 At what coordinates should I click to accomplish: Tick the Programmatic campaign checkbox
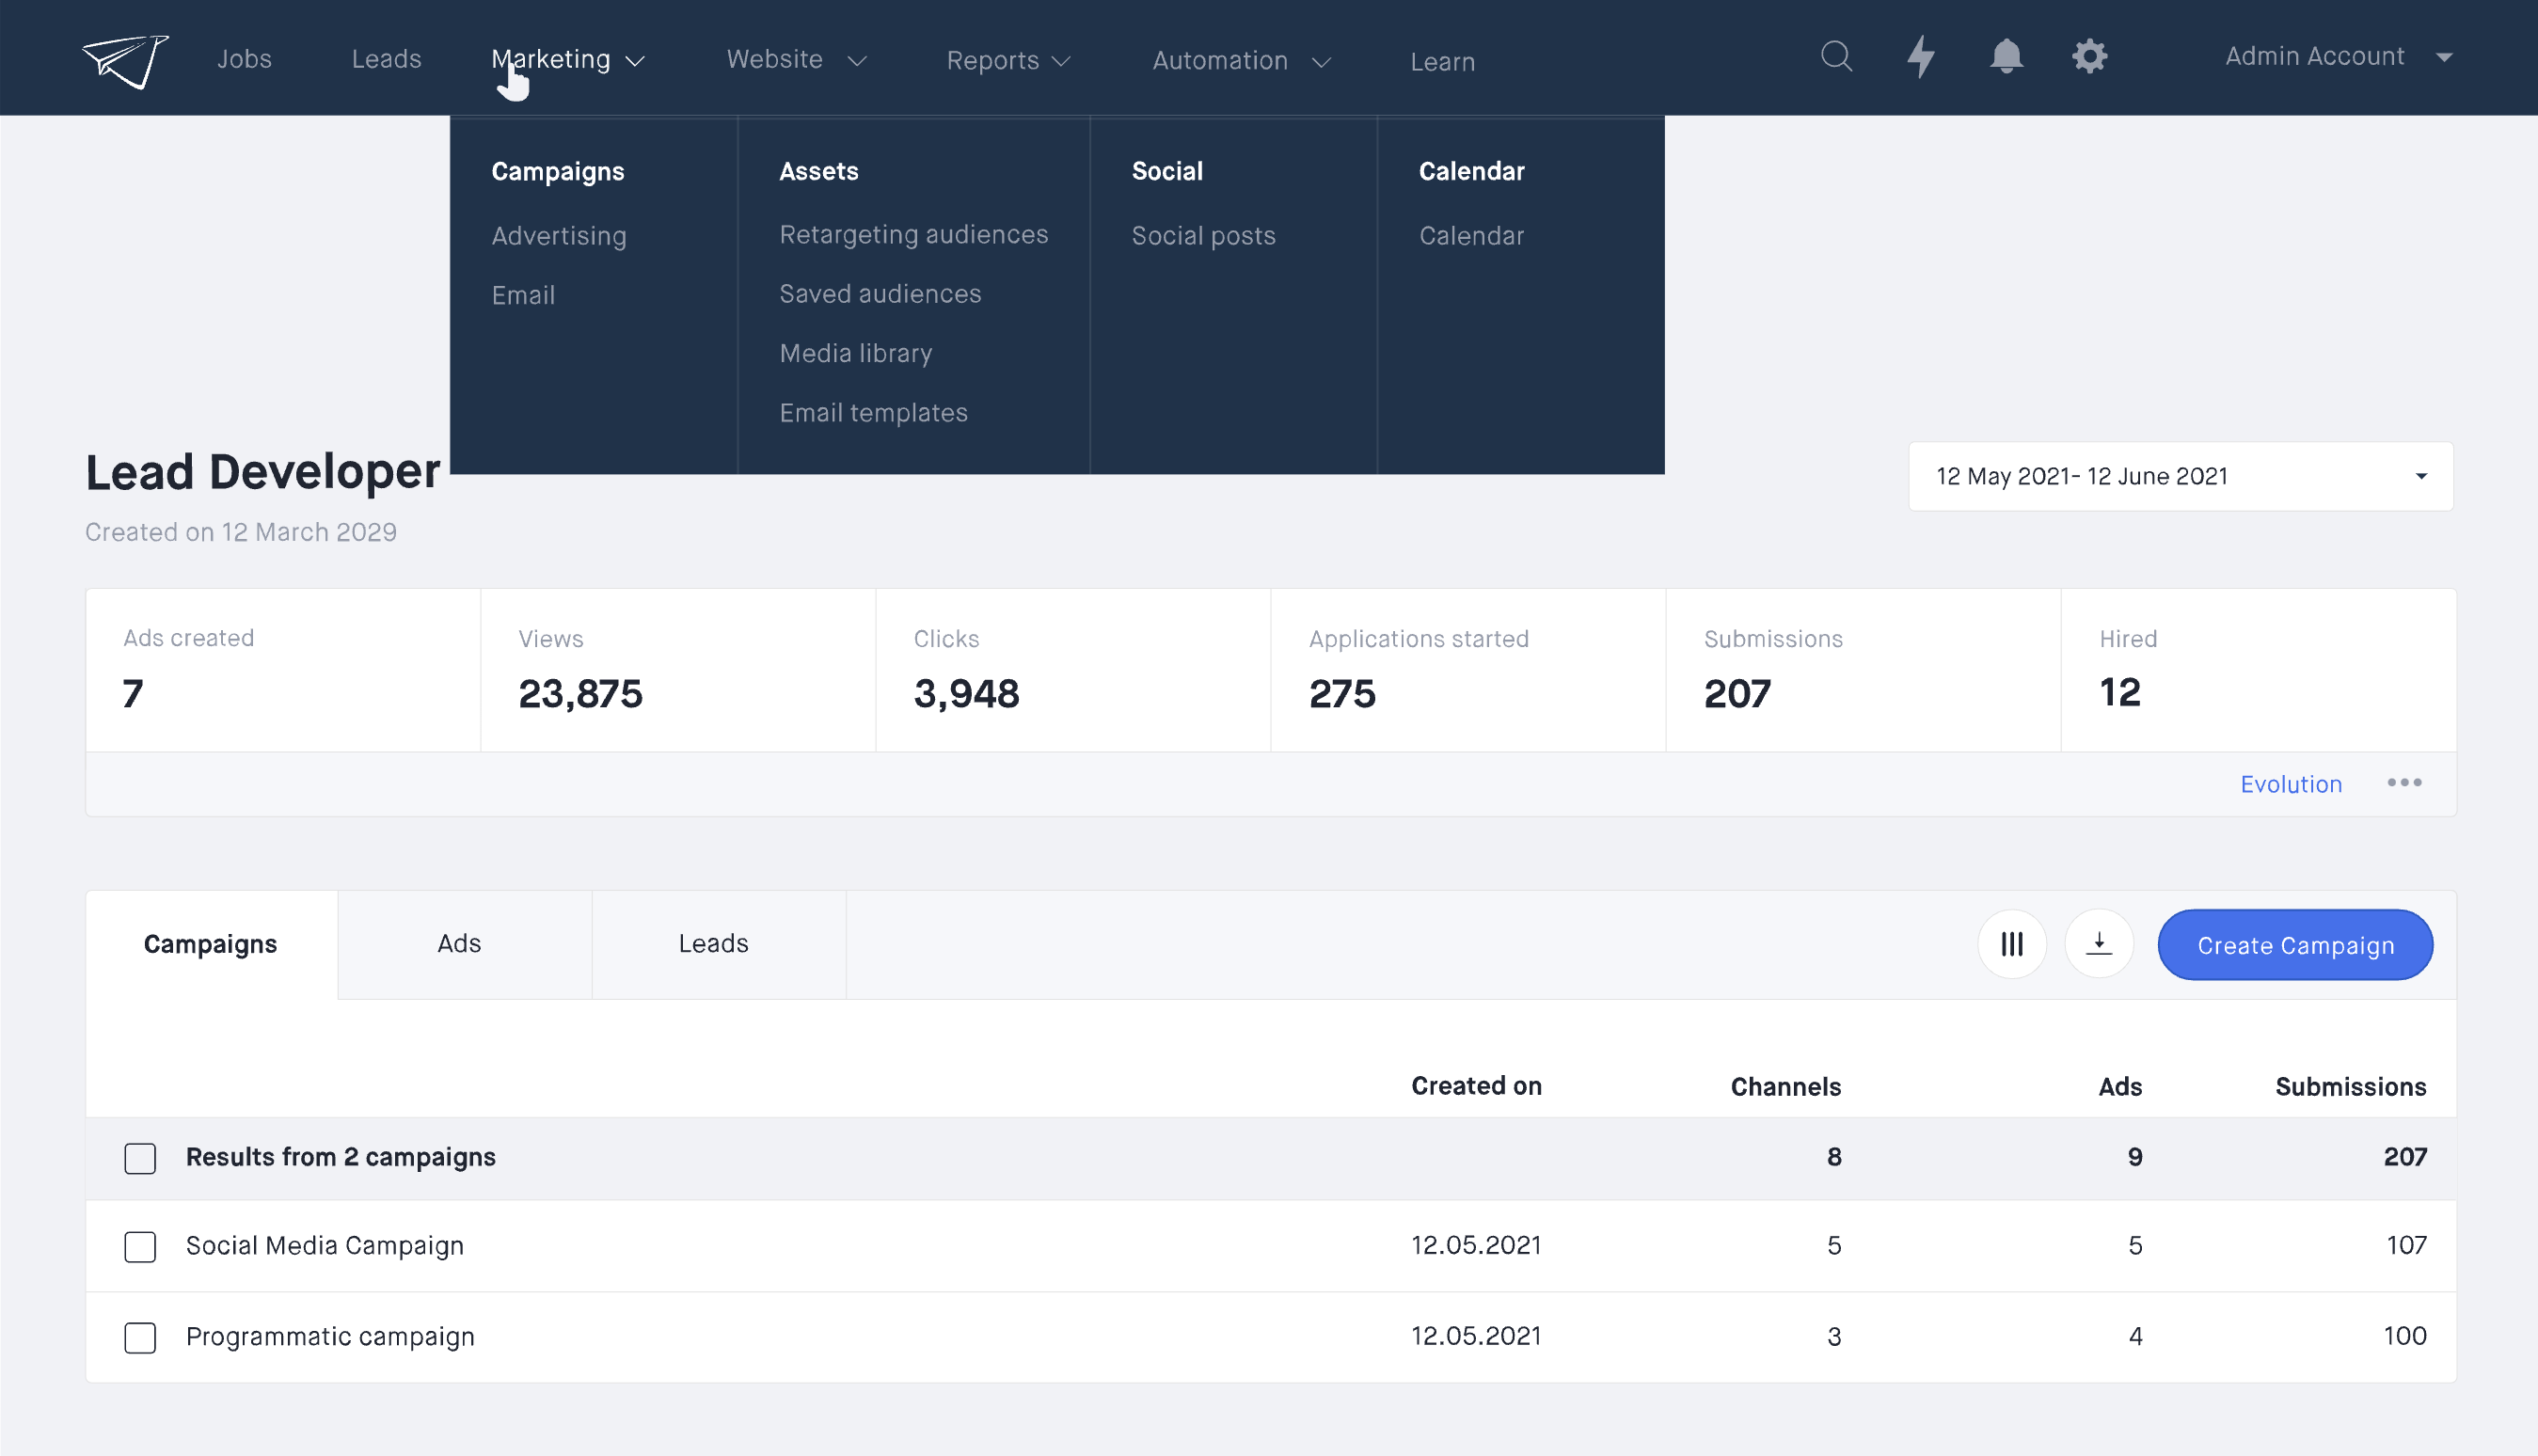click(x=140, y=1337)
